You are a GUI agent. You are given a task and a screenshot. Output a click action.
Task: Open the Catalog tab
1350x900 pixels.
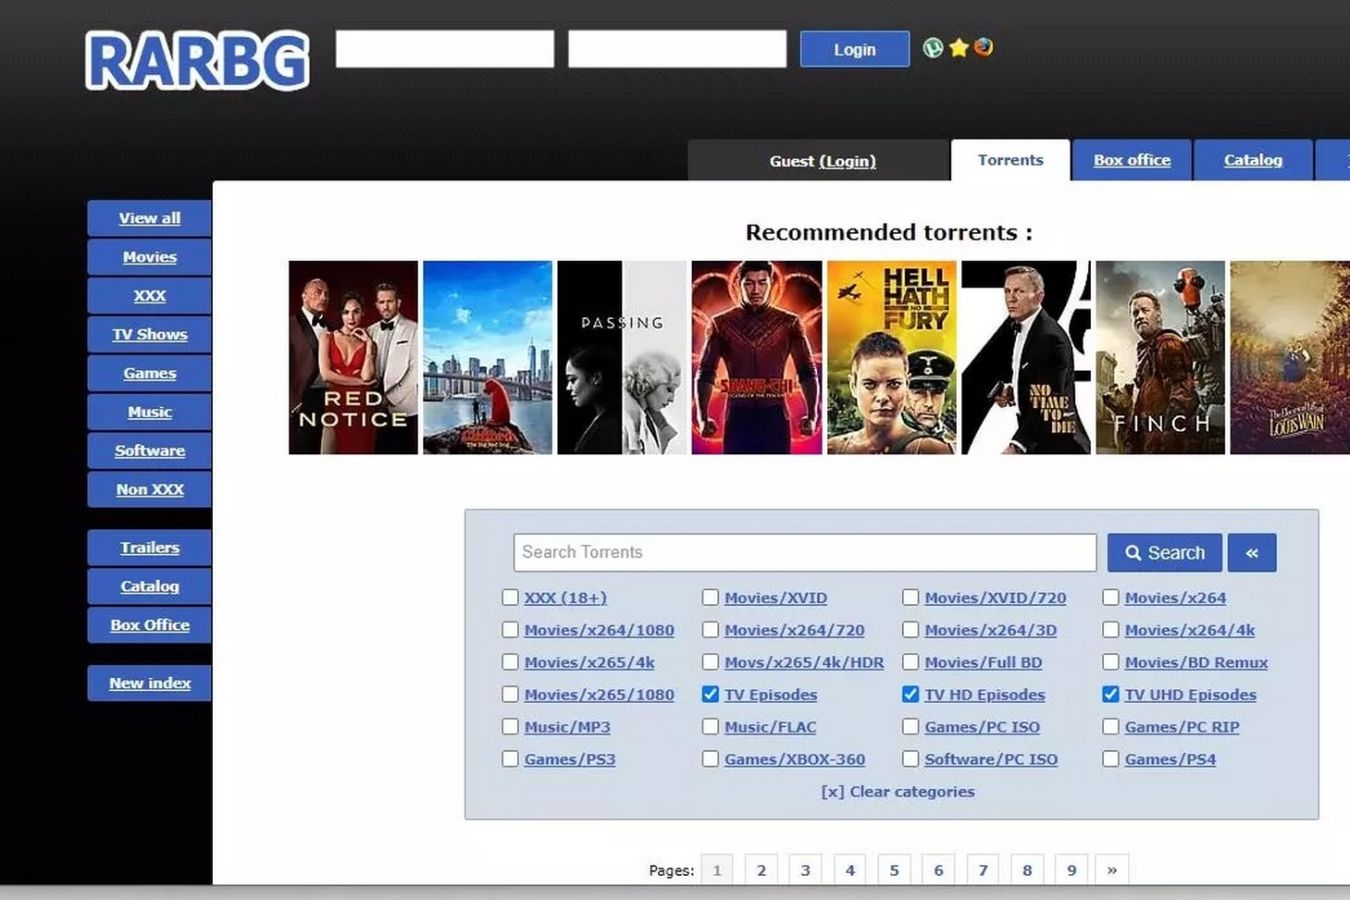coord(1253,160)
